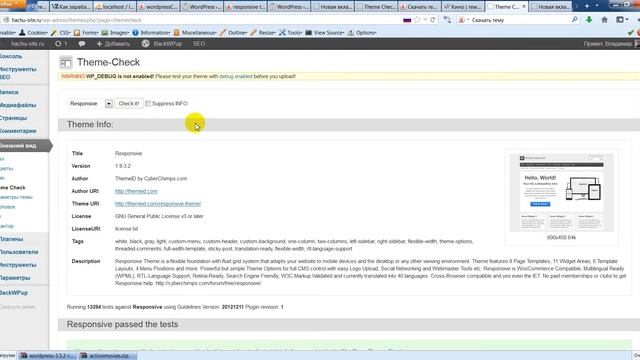This screenshot has width=640, height=360.
Task: Open Пользователи in the WordPress sidebar
Action: pyautogui.click(x=19, y=252)
